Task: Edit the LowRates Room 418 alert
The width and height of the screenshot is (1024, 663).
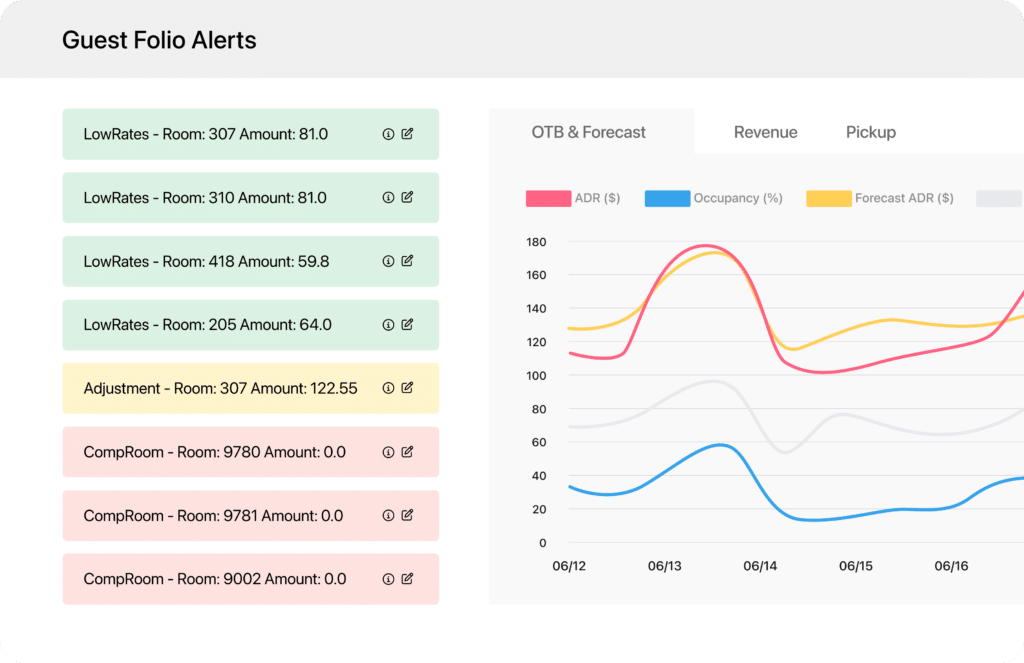Action: tap(407, 261)
